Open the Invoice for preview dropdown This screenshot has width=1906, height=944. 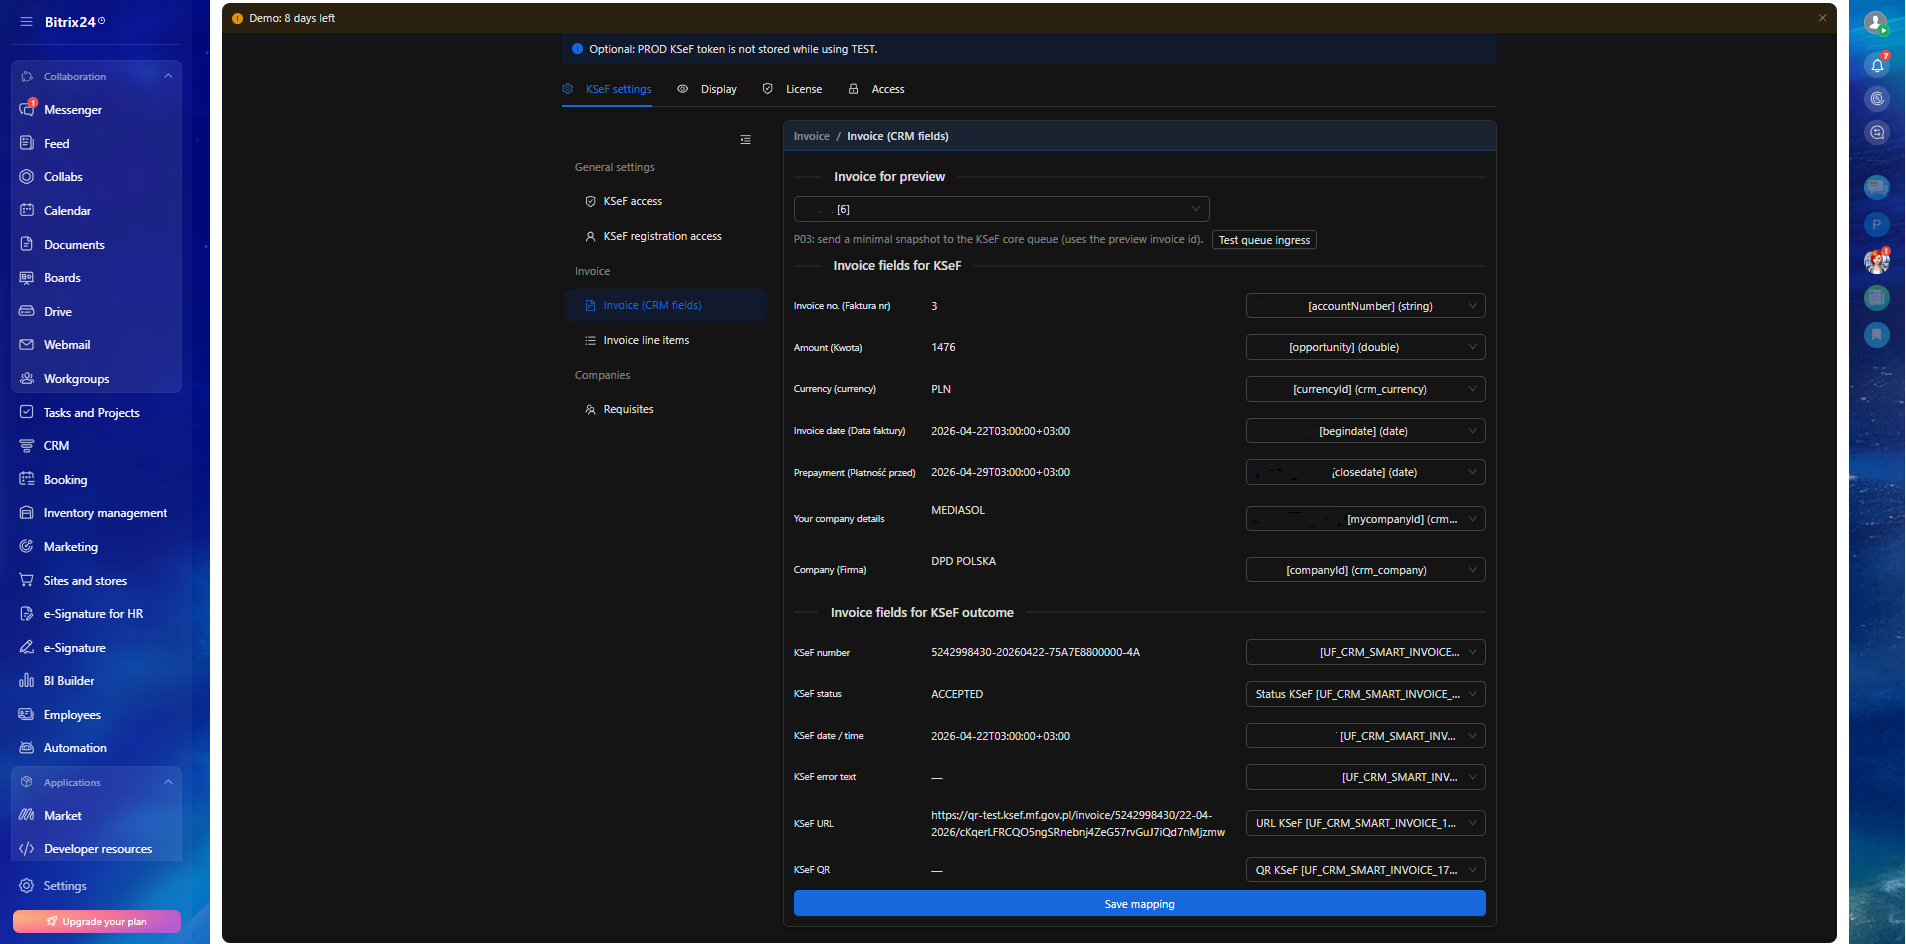(x=1001, y=209)
